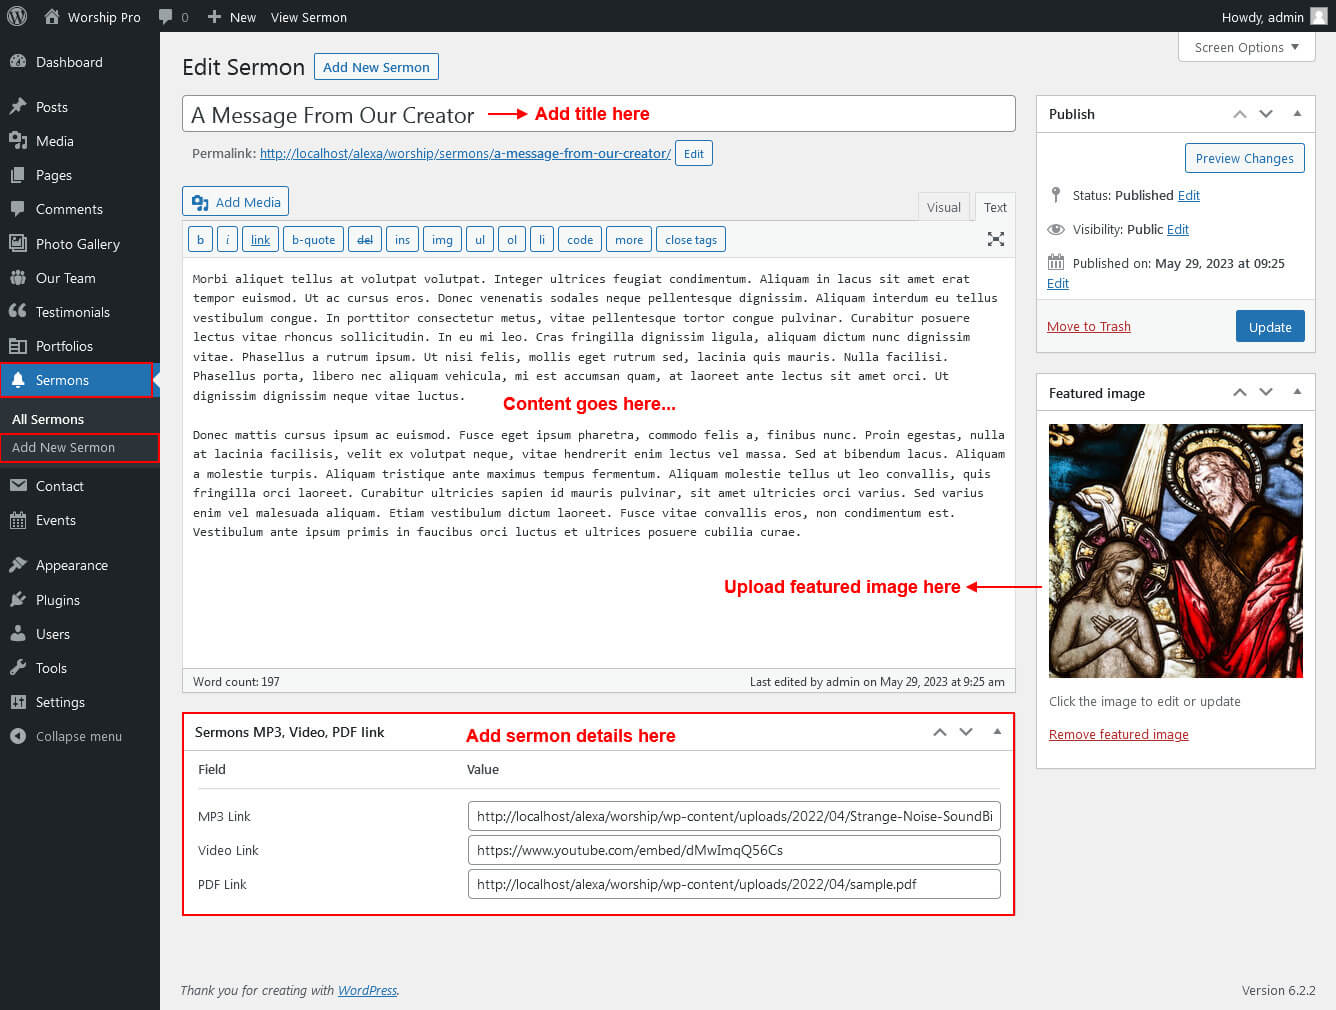1336x1010 pixels.
Task: Toggle the Publish panel closed
Action: point(1297,114)
